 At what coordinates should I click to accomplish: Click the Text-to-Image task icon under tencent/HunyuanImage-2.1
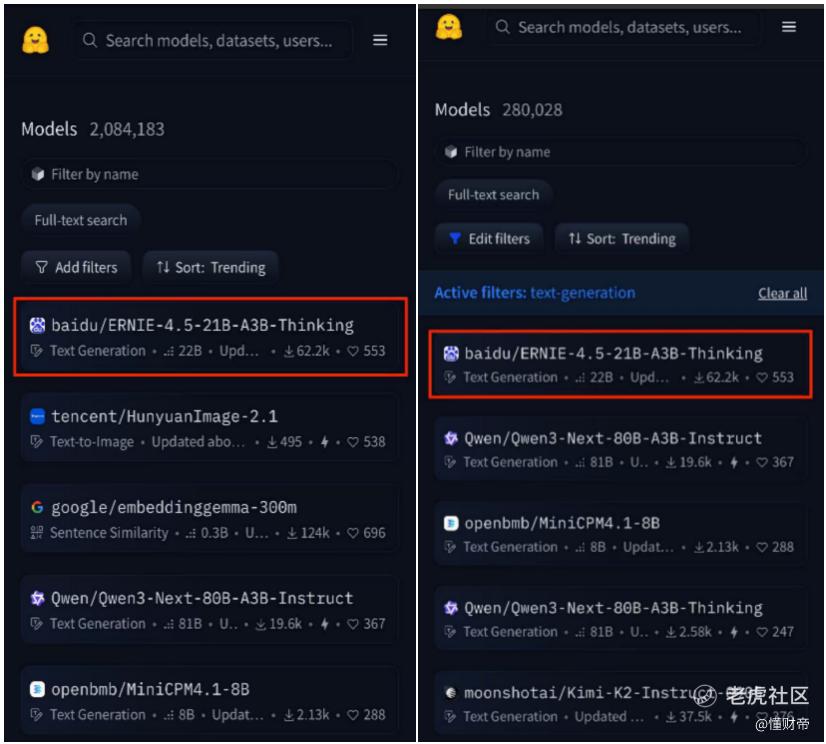36,442
